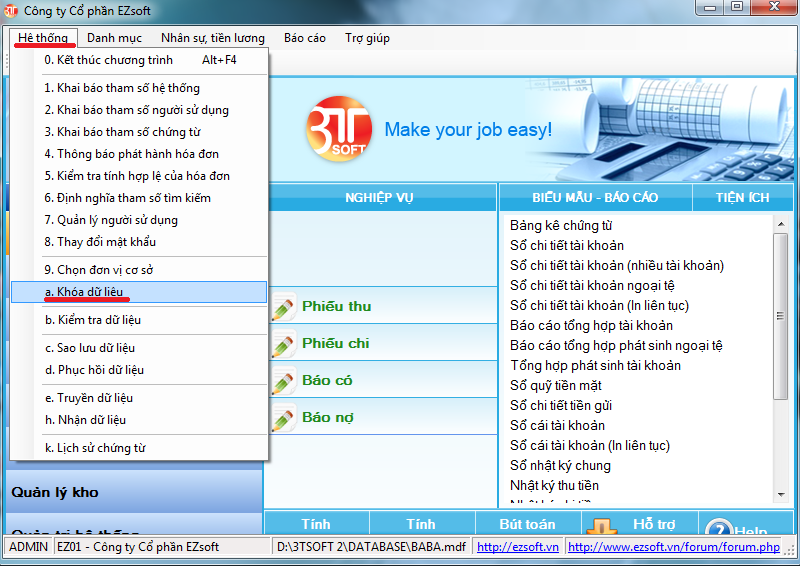Screen dimensions: 800x566
Task: Open the ezsoft forum link
Action: click(x=673, y=547)
